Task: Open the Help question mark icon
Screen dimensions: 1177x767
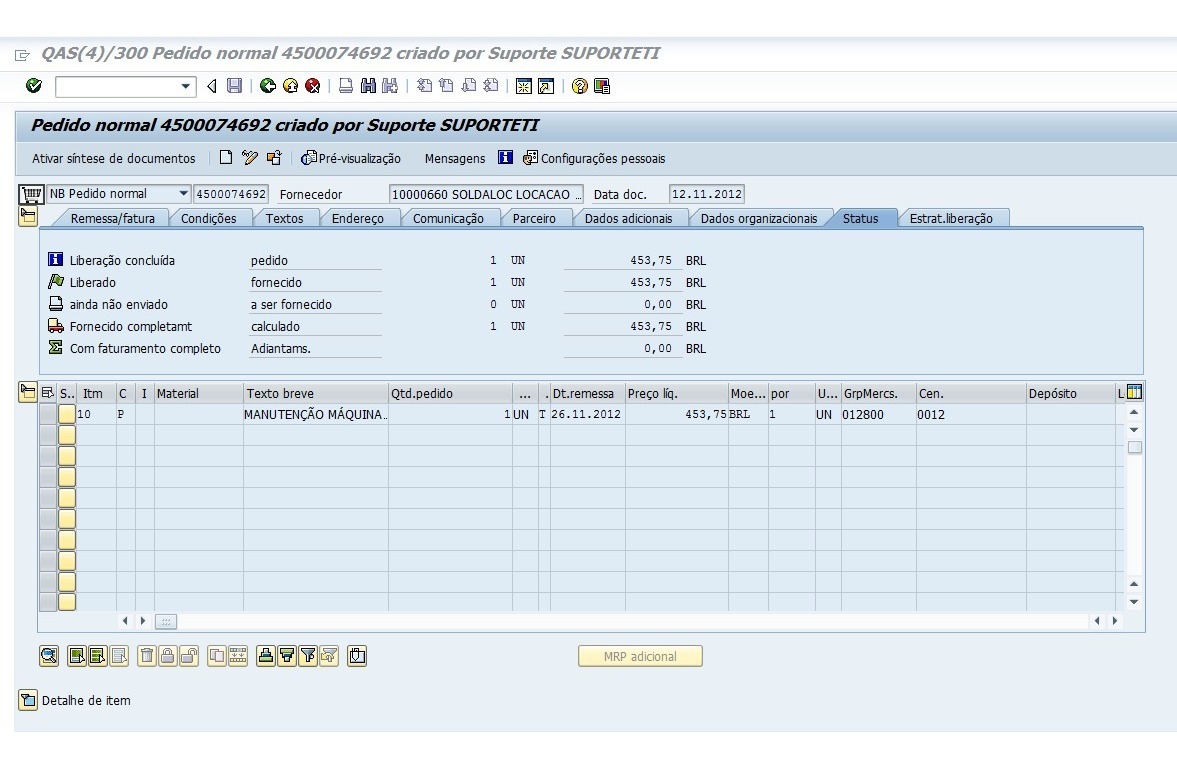Action: tap(579, 86)
